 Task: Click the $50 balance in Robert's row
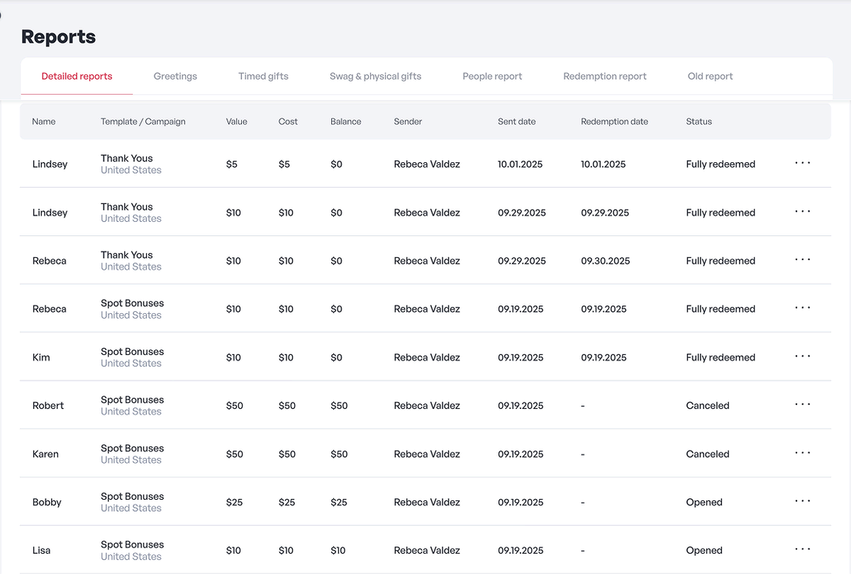pos(339,406)
